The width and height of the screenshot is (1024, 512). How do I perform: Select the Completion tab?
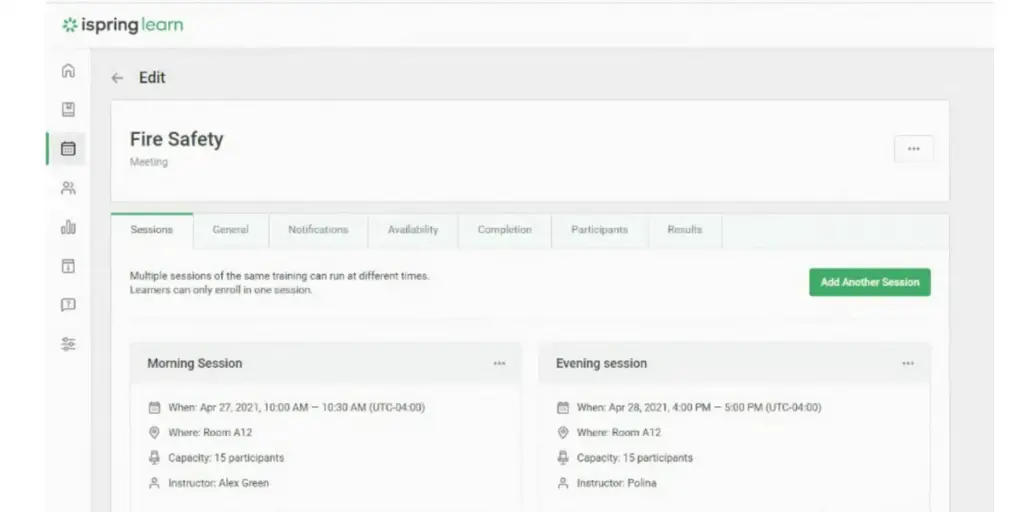(504, 230)
